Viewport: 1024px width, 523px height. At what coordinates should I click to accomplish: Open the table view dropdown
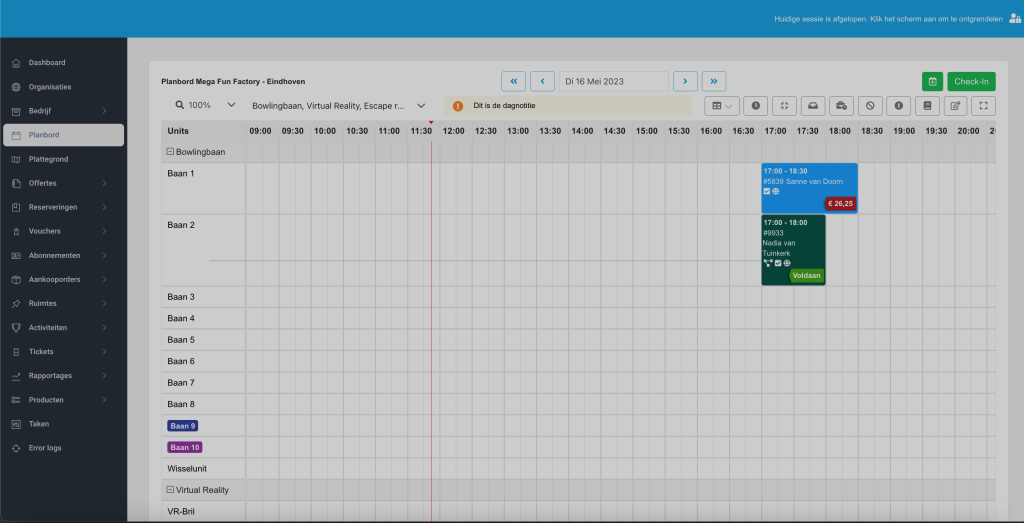[x=720, y=105]
